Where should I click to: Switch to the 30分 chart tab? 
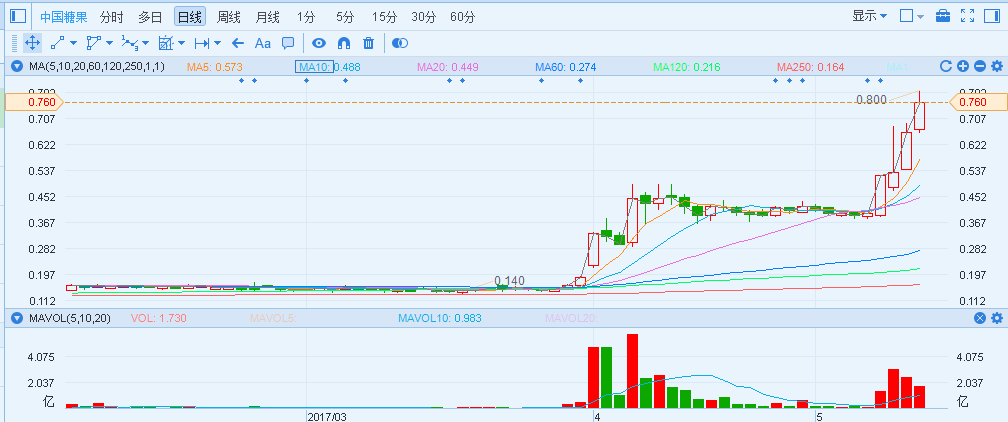click(423, 17)
